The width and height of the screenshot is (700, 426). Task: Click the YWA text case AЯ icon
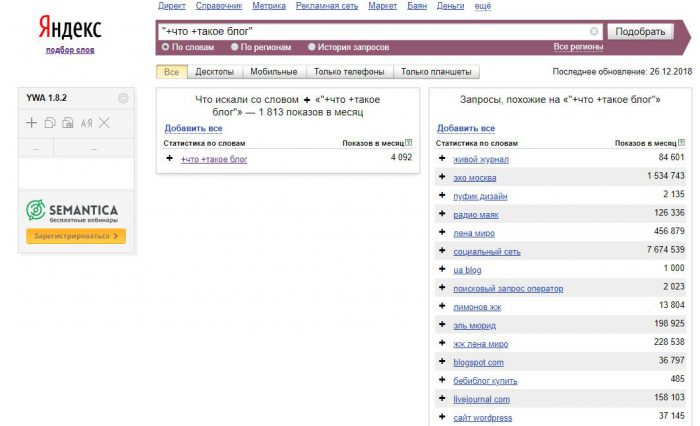pyautogui.click(x=86, y=123)
